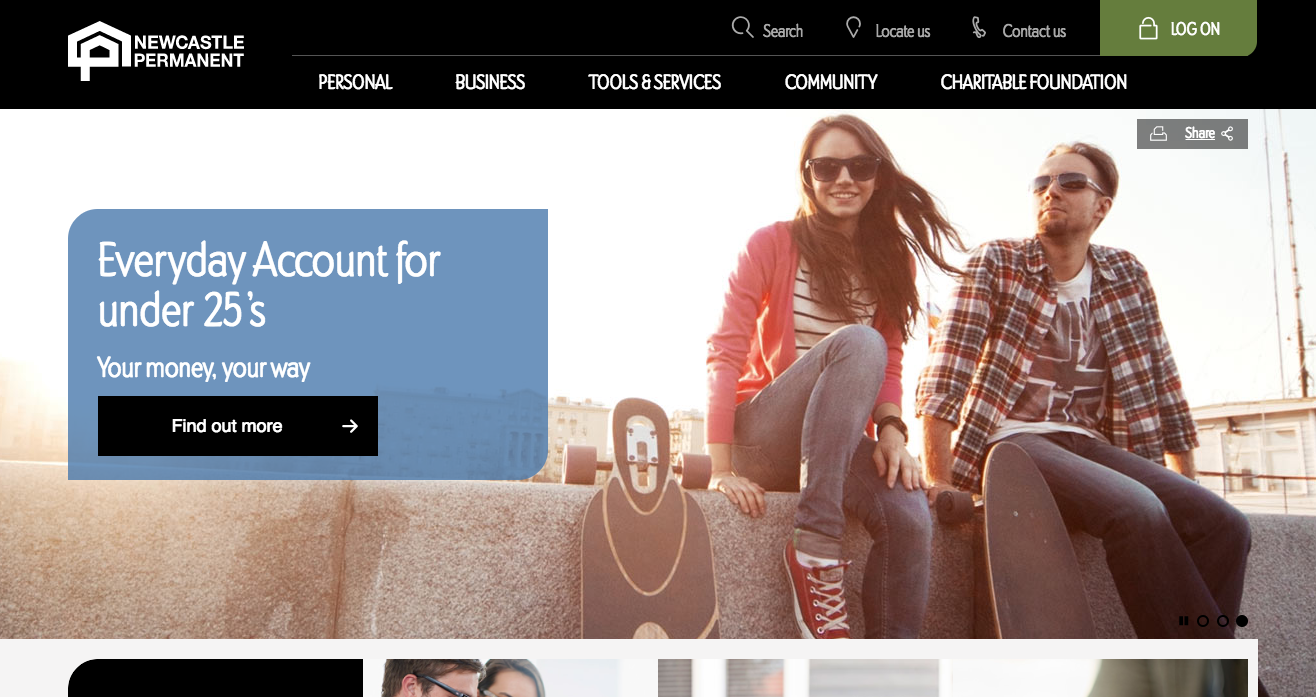This screenshot has width=1316, height=697.
Task: Click the magnifier Search icon
Action: click(742, 27)
